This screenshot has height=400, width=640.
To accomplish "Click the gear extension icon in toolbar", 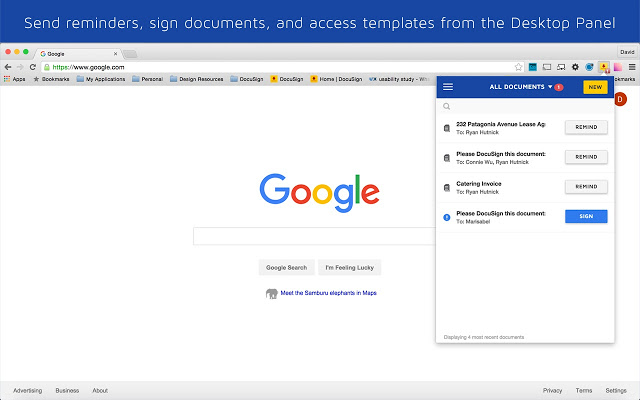I will click(575, 67).
